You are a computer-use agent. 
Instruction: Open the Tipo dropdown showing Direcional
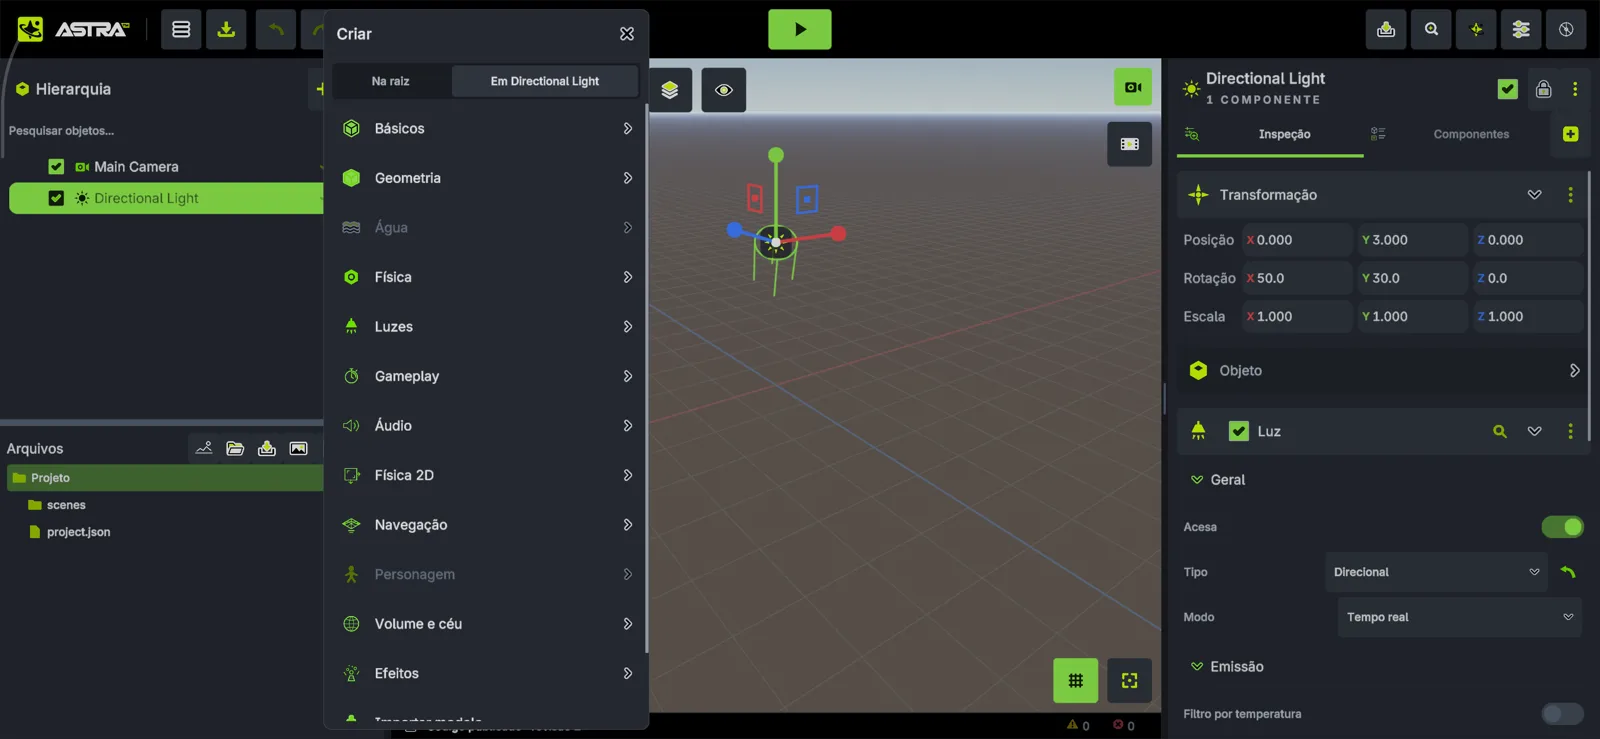pyautogui.click(x=1436, y=572)
